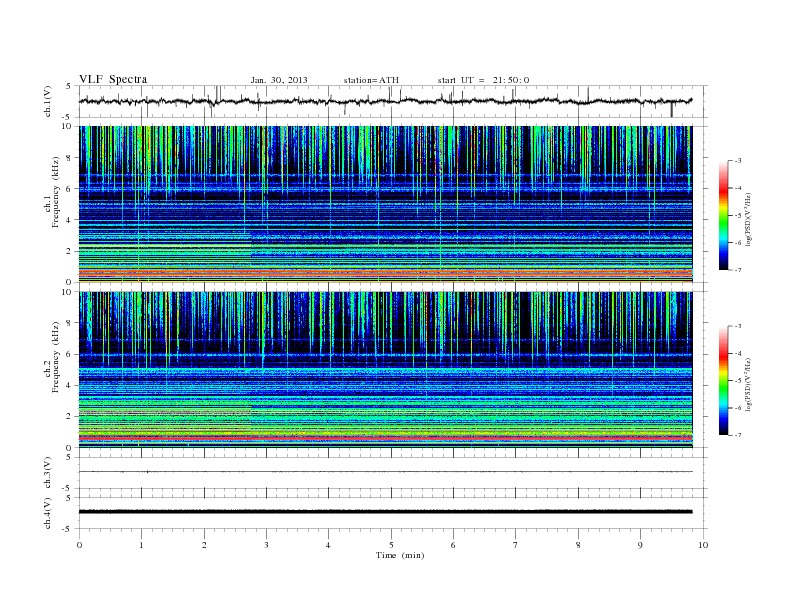Viewport: 792px width, 612px height.
Task: Click tick label "9" on the Time axis
Action: [640, 545]
